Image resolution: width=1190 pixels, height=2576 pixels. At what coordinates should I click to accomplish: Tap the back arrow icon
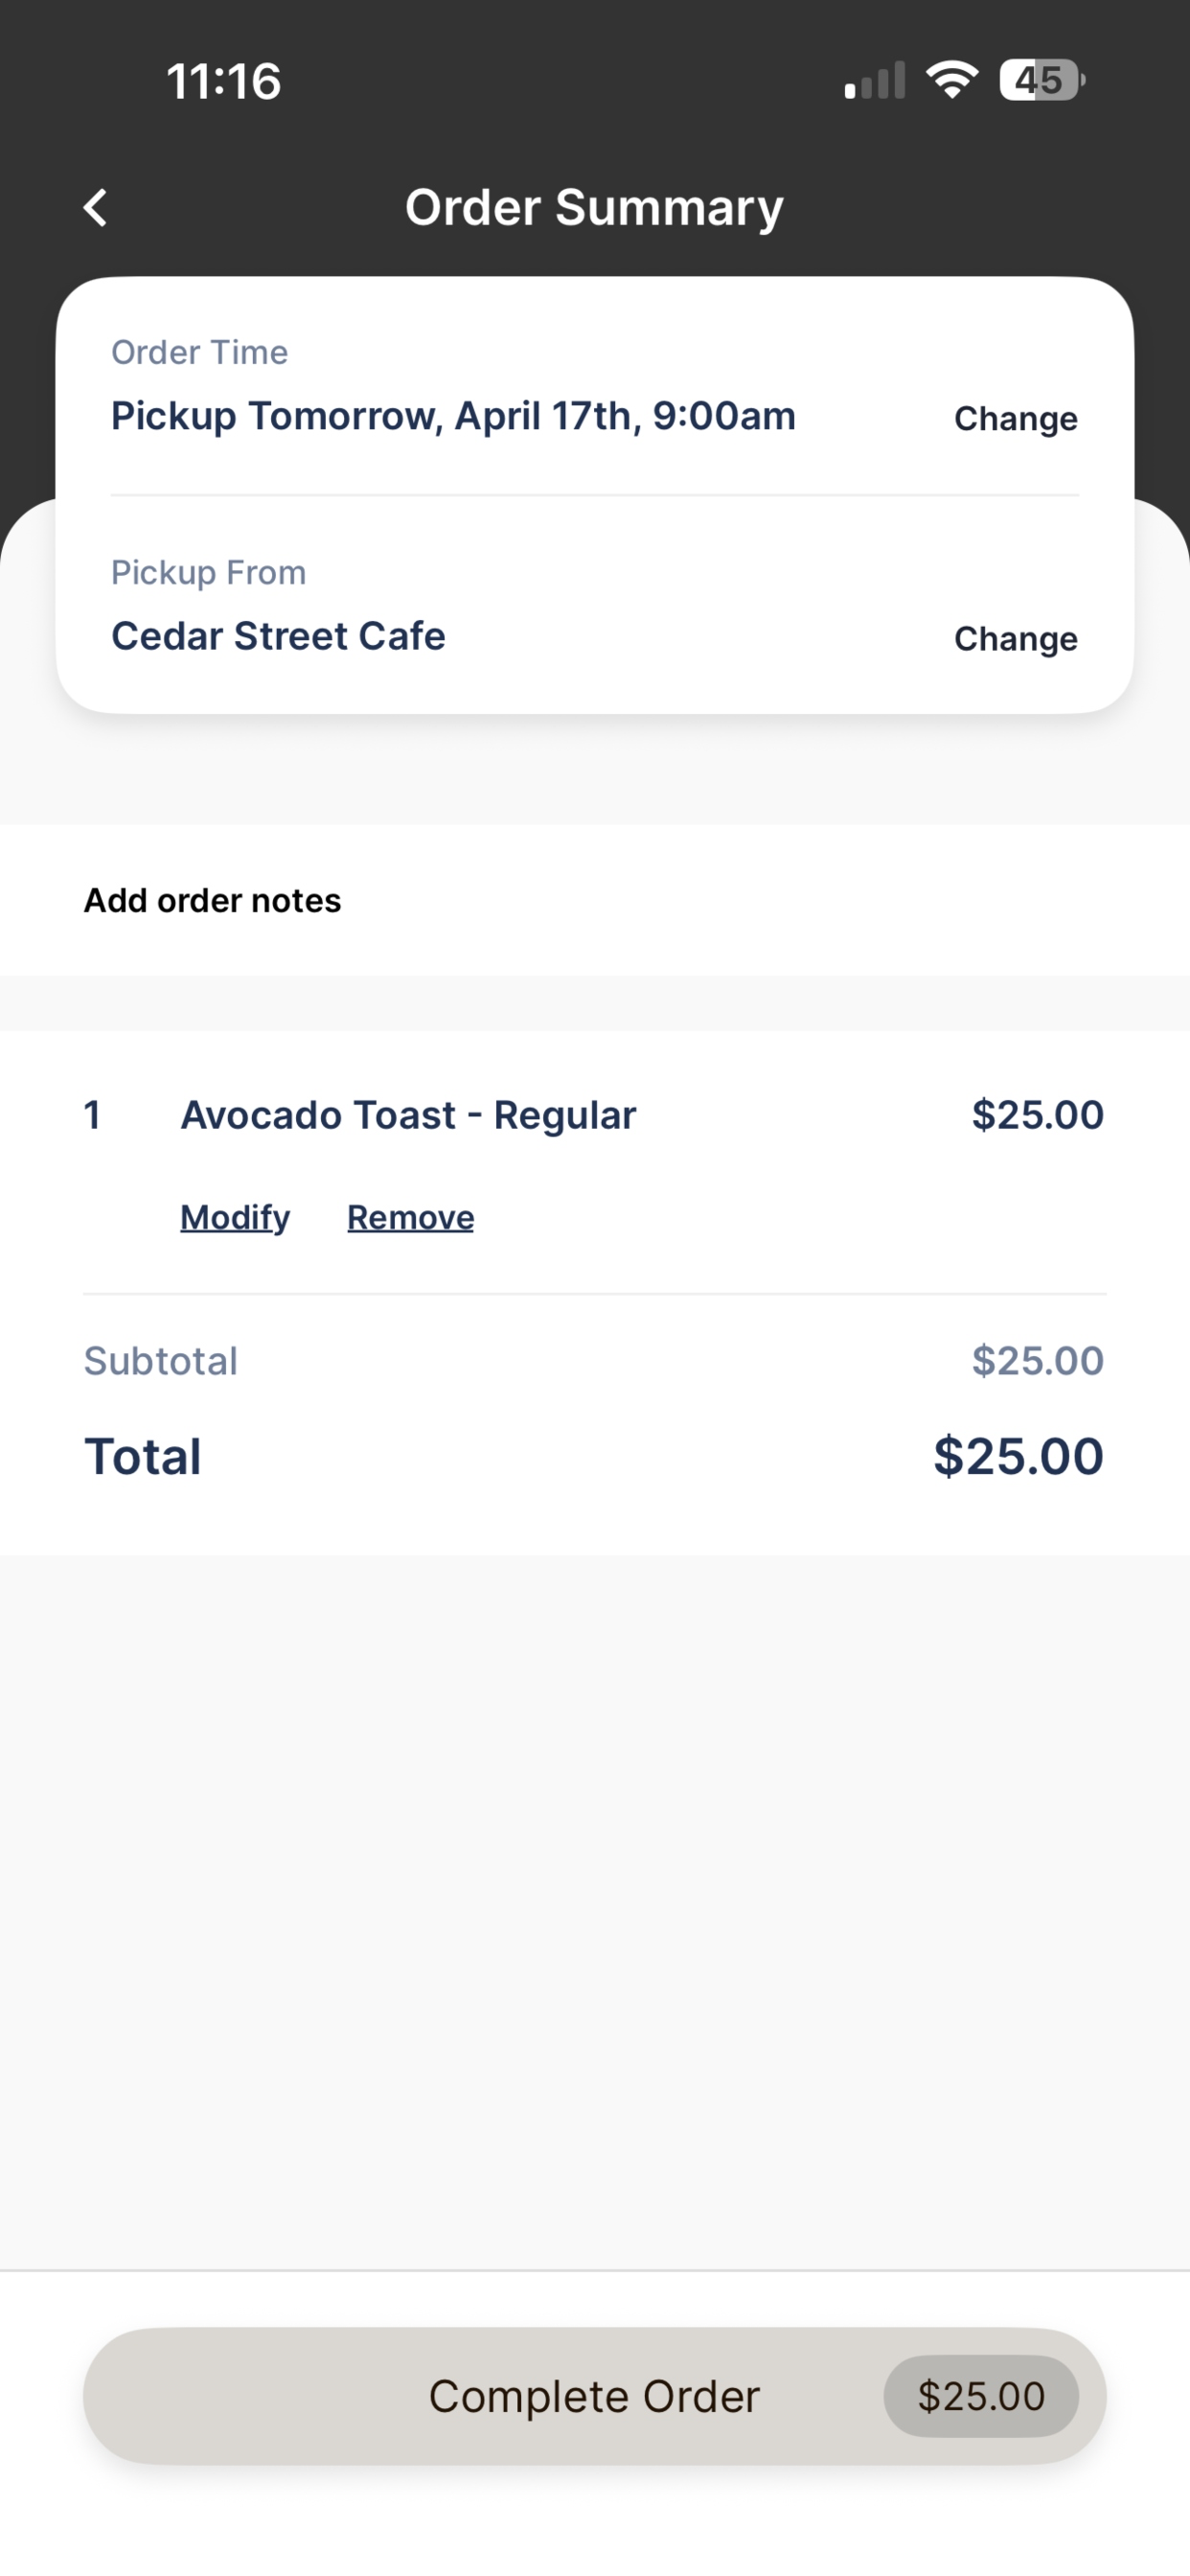95,208
